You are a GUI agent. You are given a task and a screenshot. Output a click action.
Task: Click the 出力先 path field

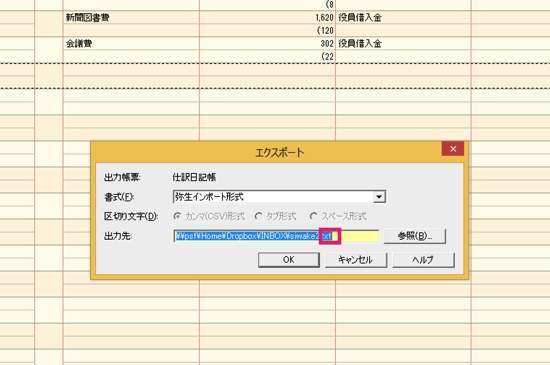276,236
